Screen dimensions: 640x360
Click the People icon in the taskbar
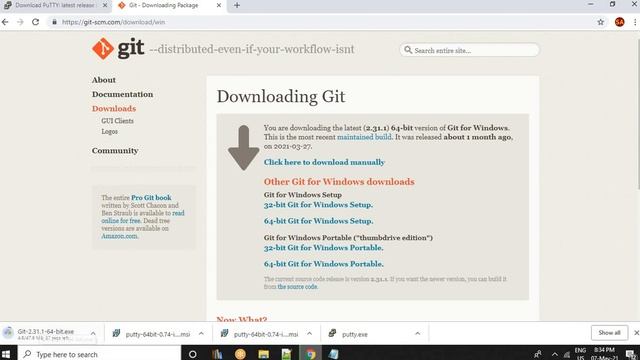point(538,354)
